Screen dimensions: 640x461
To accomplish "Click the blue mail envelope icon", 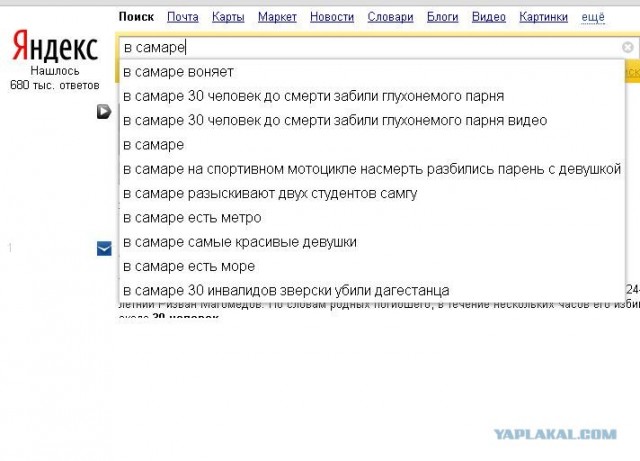I will [104, 248].
